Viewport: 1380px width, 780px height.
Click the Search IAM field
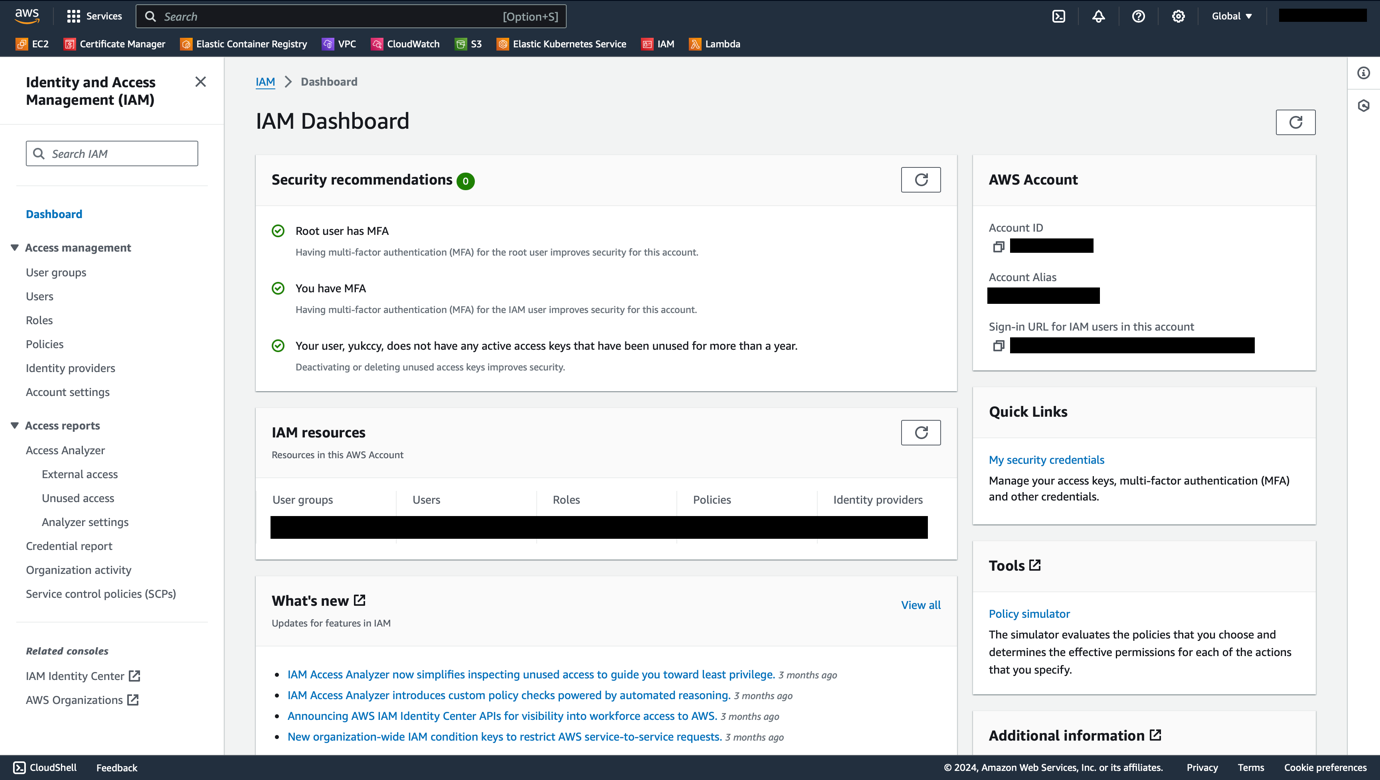112,154
